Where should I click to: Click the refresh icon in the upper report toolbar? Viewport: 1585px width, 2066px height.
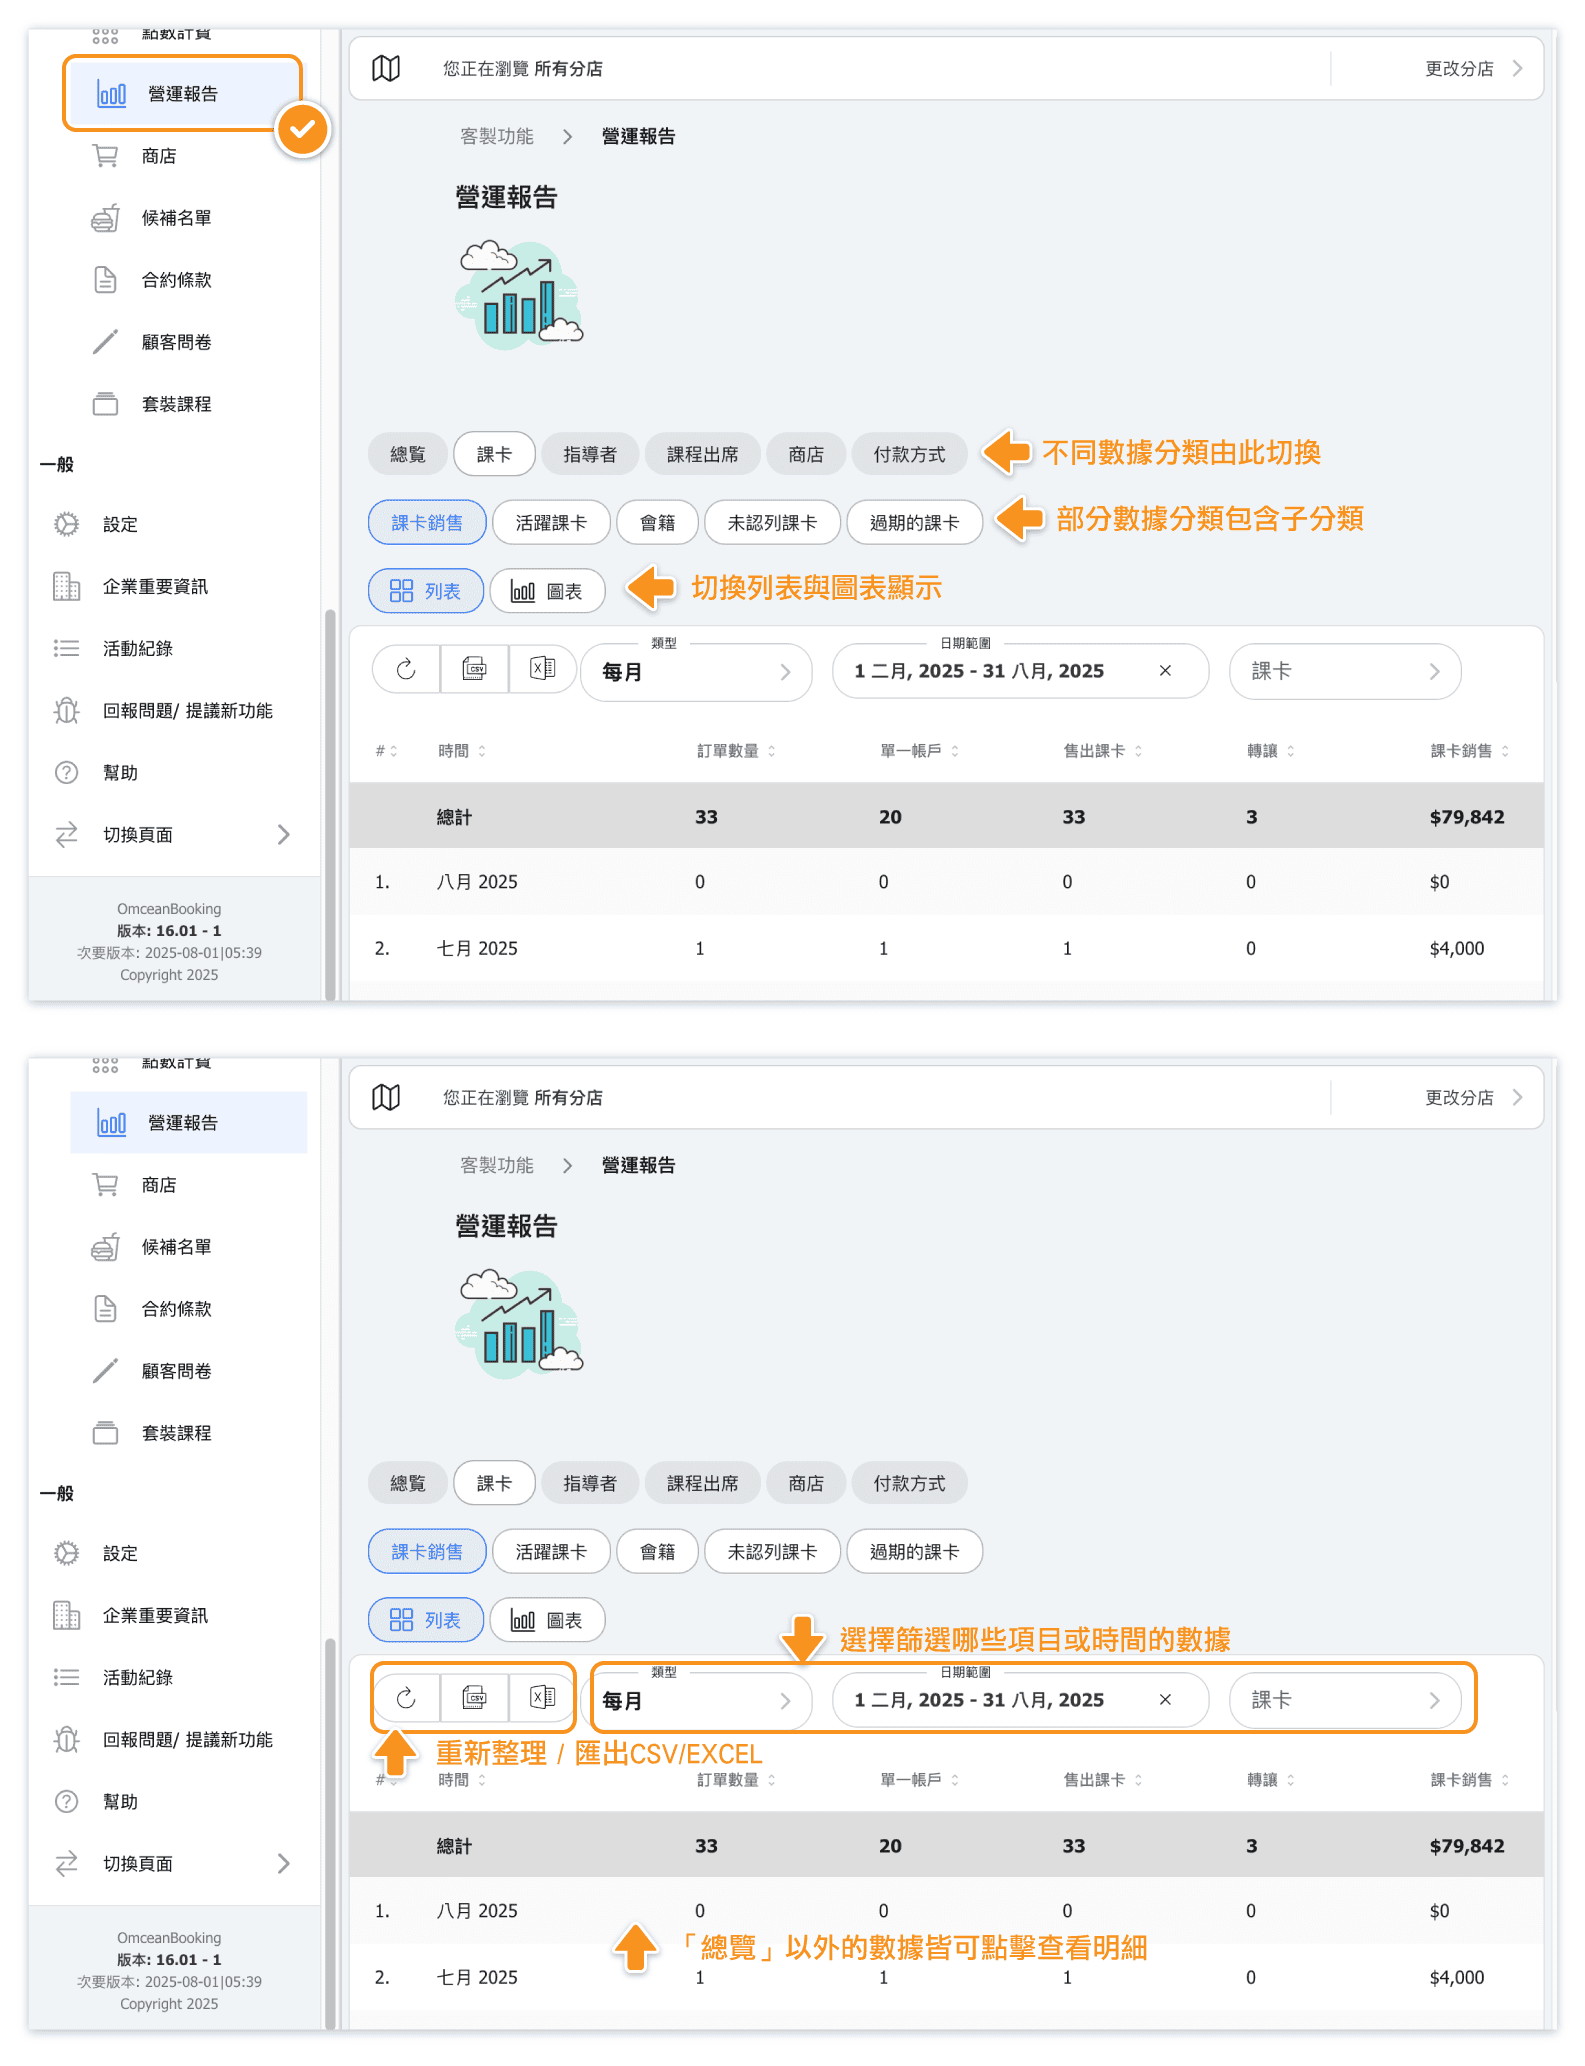pyautogui.click(x=406, y=670)
